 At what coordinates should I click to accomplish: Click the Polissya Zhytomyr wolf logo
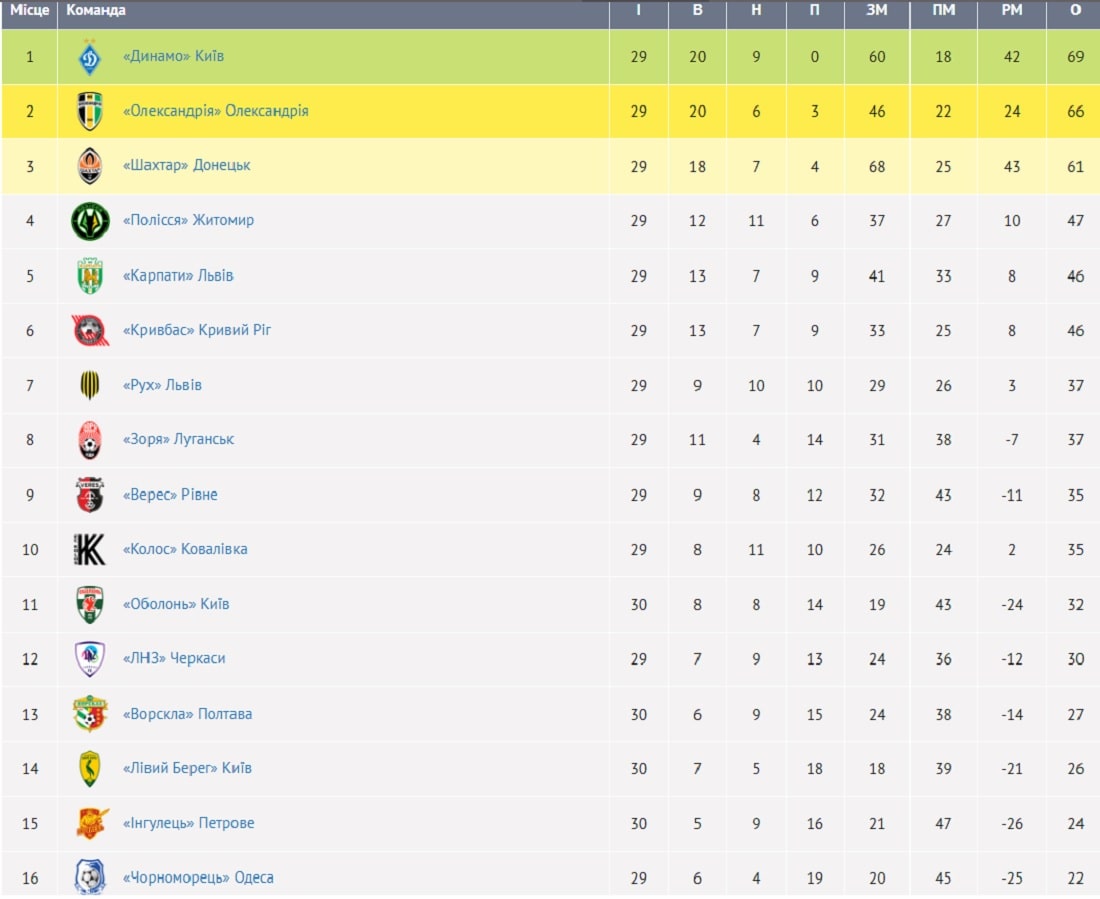(90, 221)
